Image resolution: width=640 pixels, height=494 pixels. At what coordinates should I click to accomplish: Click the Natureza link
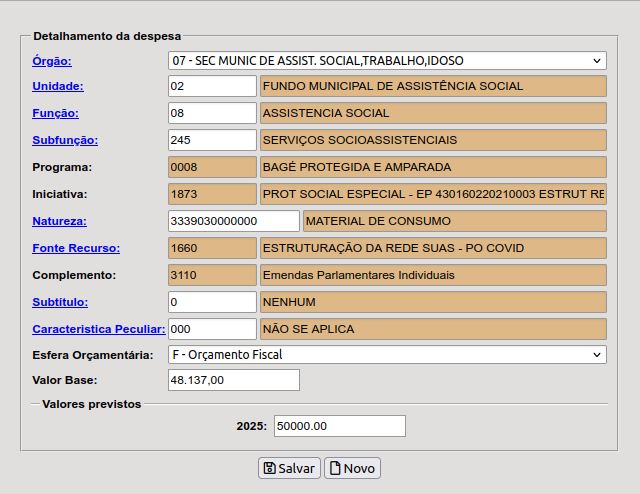tap(59, 220)
